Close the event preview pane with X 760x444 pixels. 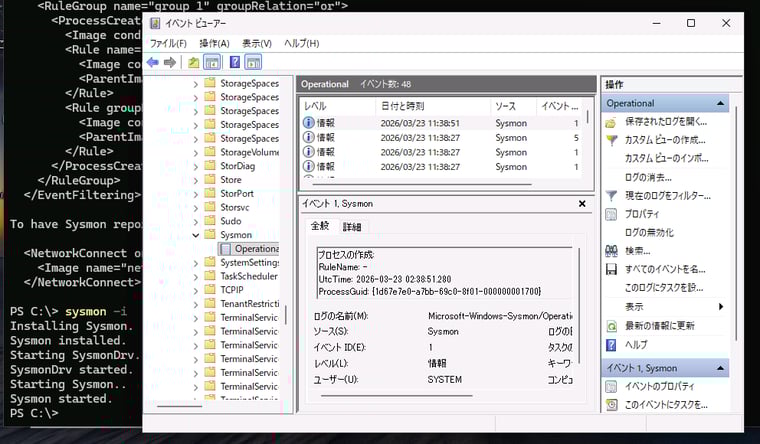click(x=582, y=204)
